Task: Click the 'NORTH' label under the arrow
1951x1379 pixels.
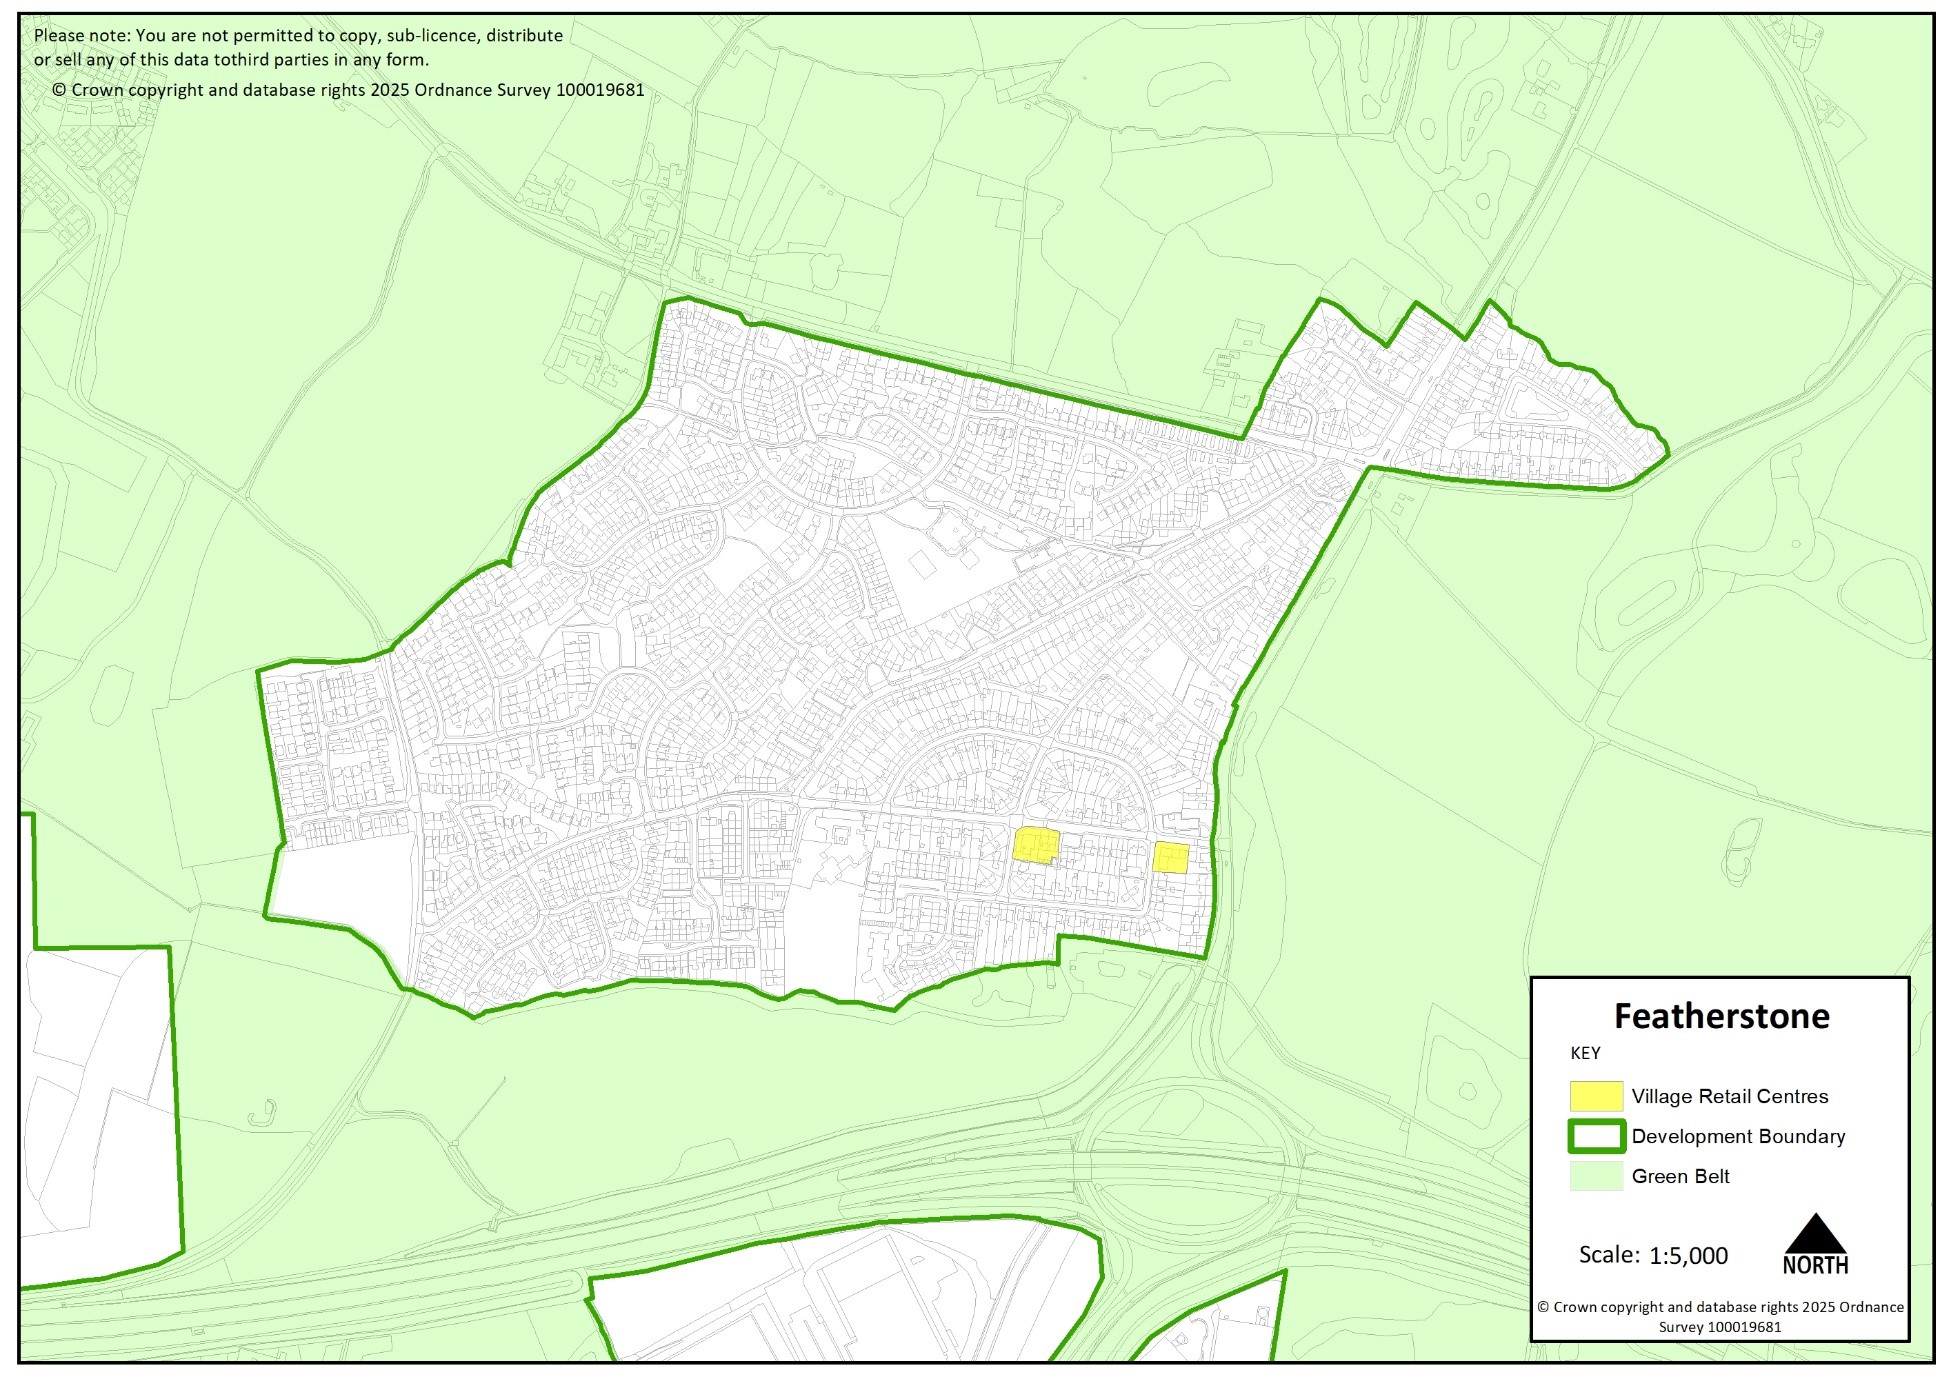Action: 1815,1265
